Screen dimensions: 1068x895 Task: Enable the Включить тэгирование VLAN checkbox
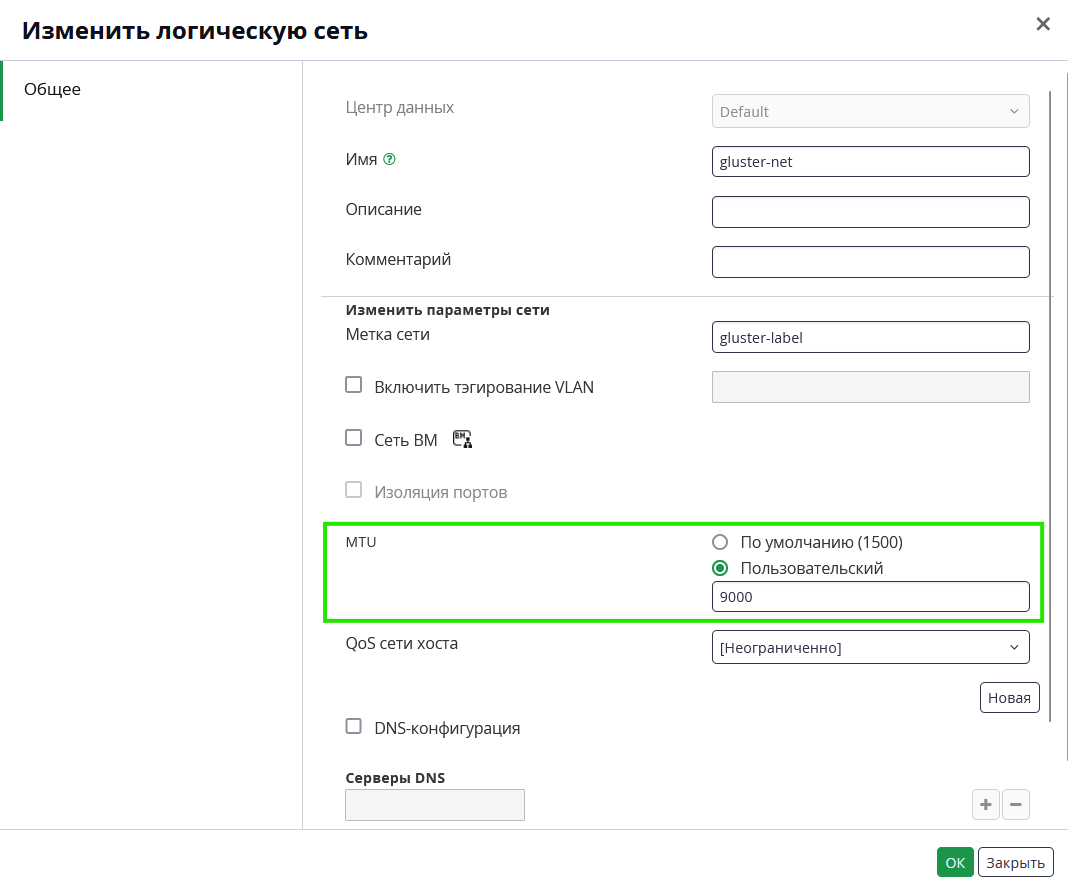(354, 386)
